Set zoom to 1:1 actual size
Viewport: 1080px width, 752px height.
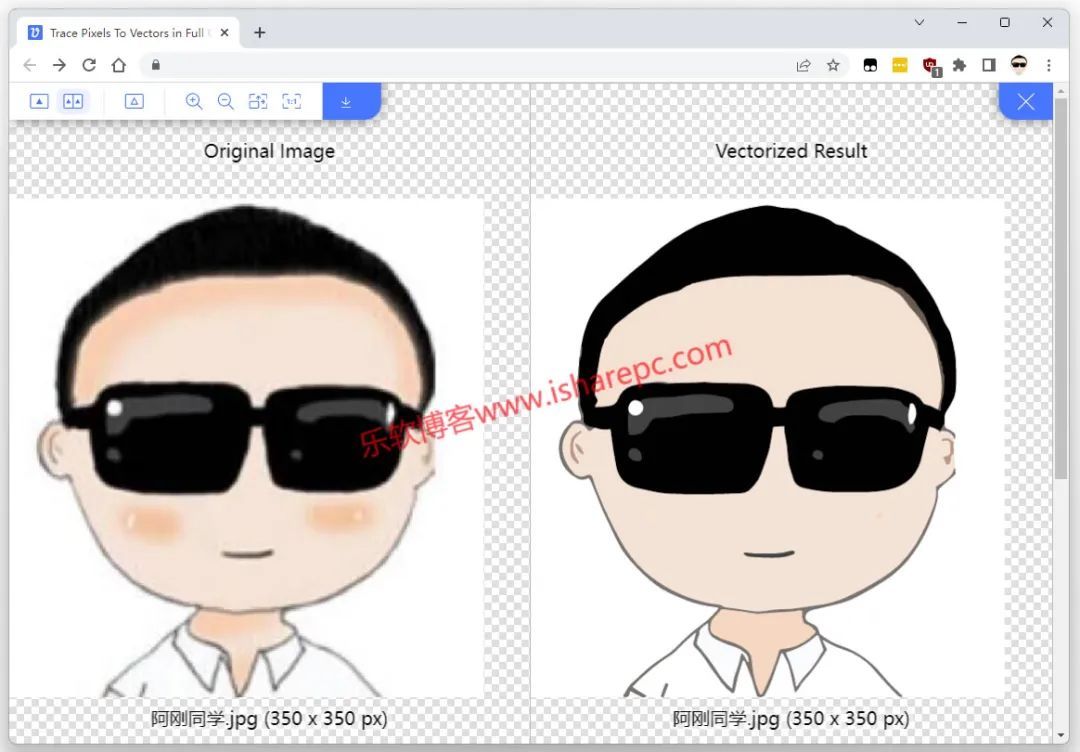click(292, 101)
